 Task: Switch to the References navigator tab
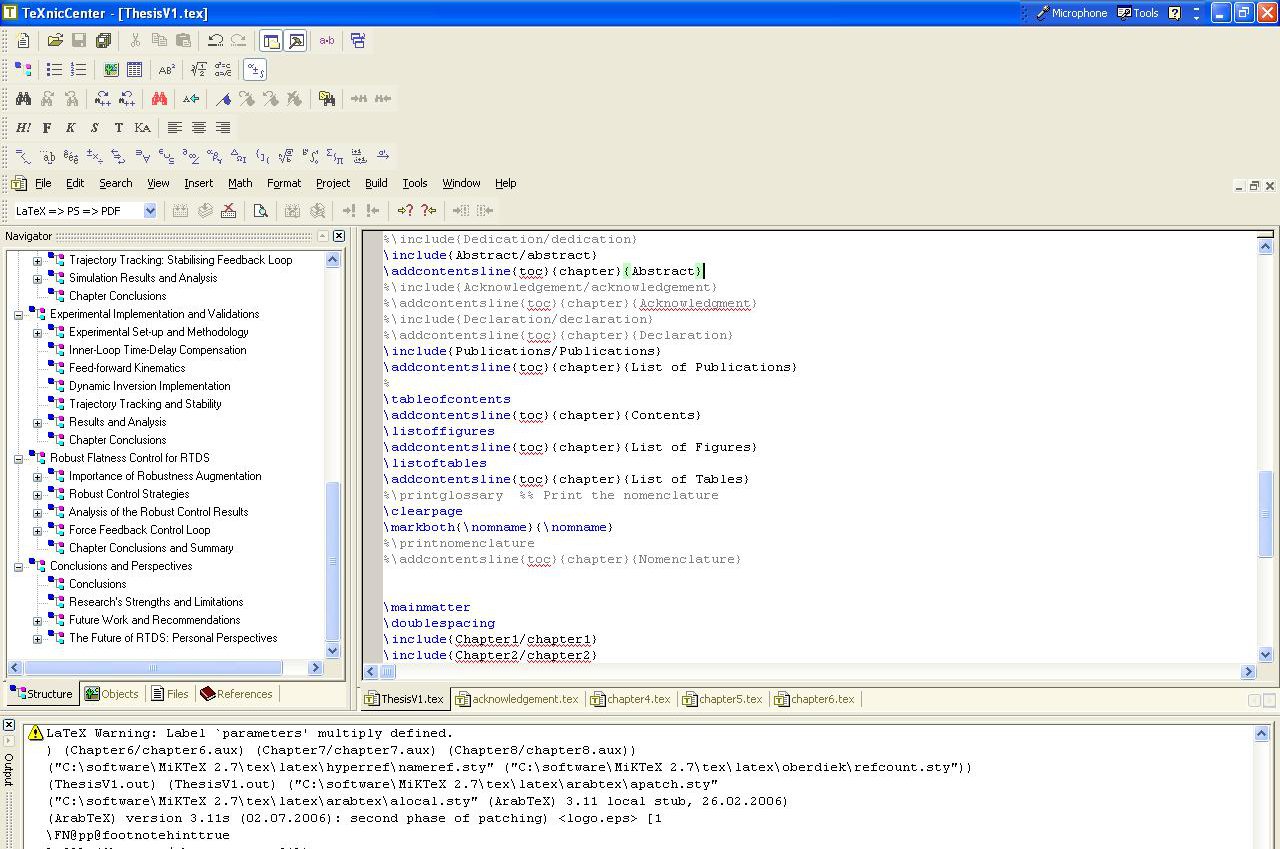tap(236, 694)
